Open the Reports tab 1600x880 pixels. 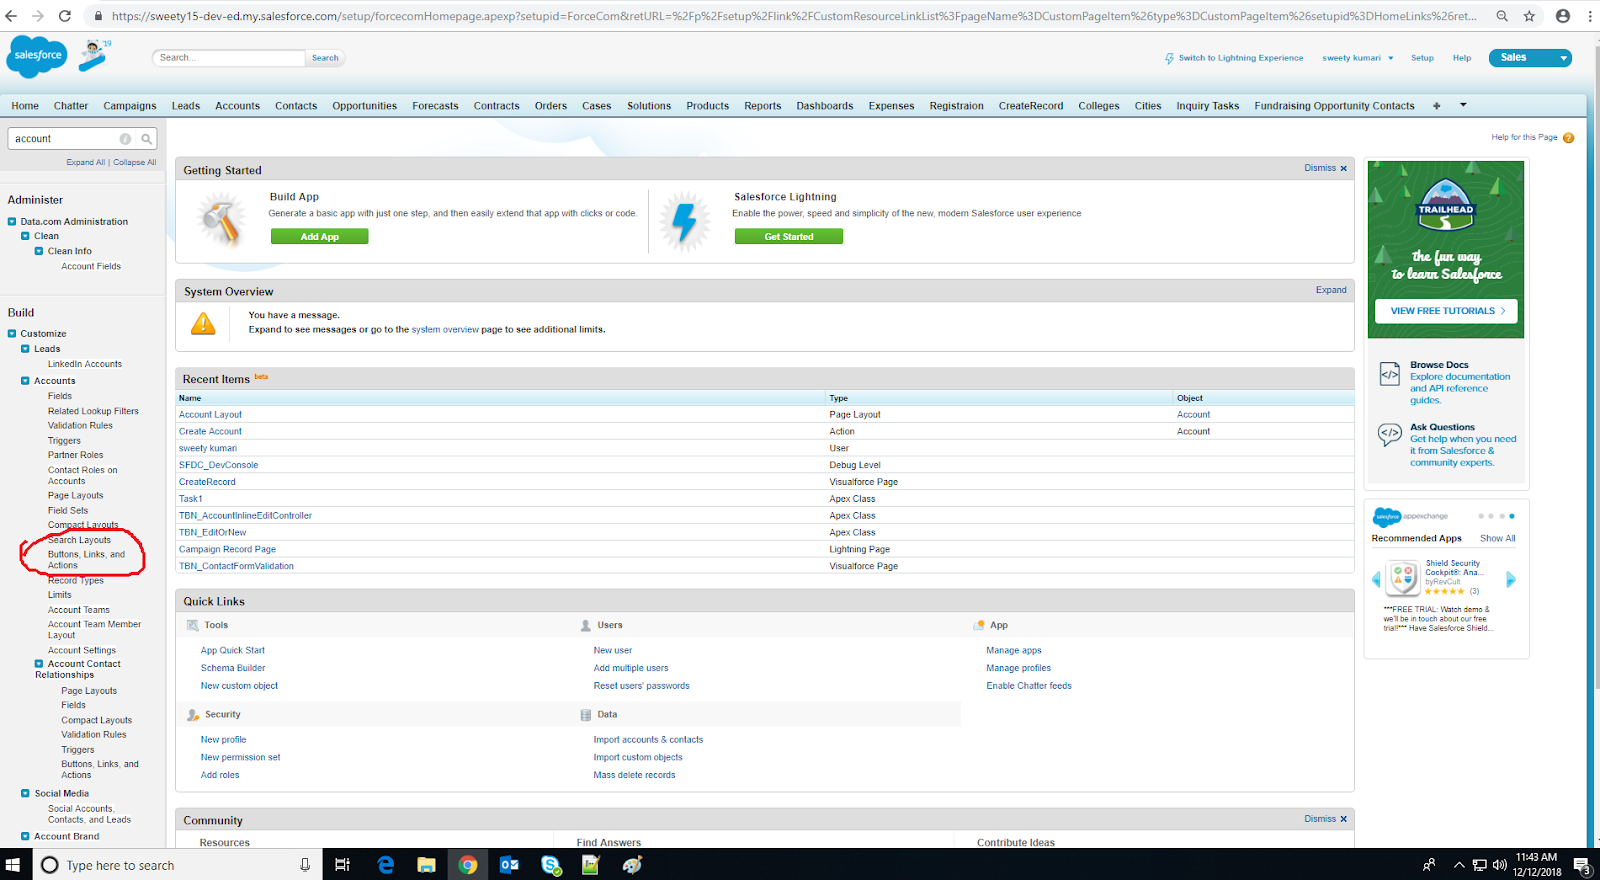coord(762,106)
